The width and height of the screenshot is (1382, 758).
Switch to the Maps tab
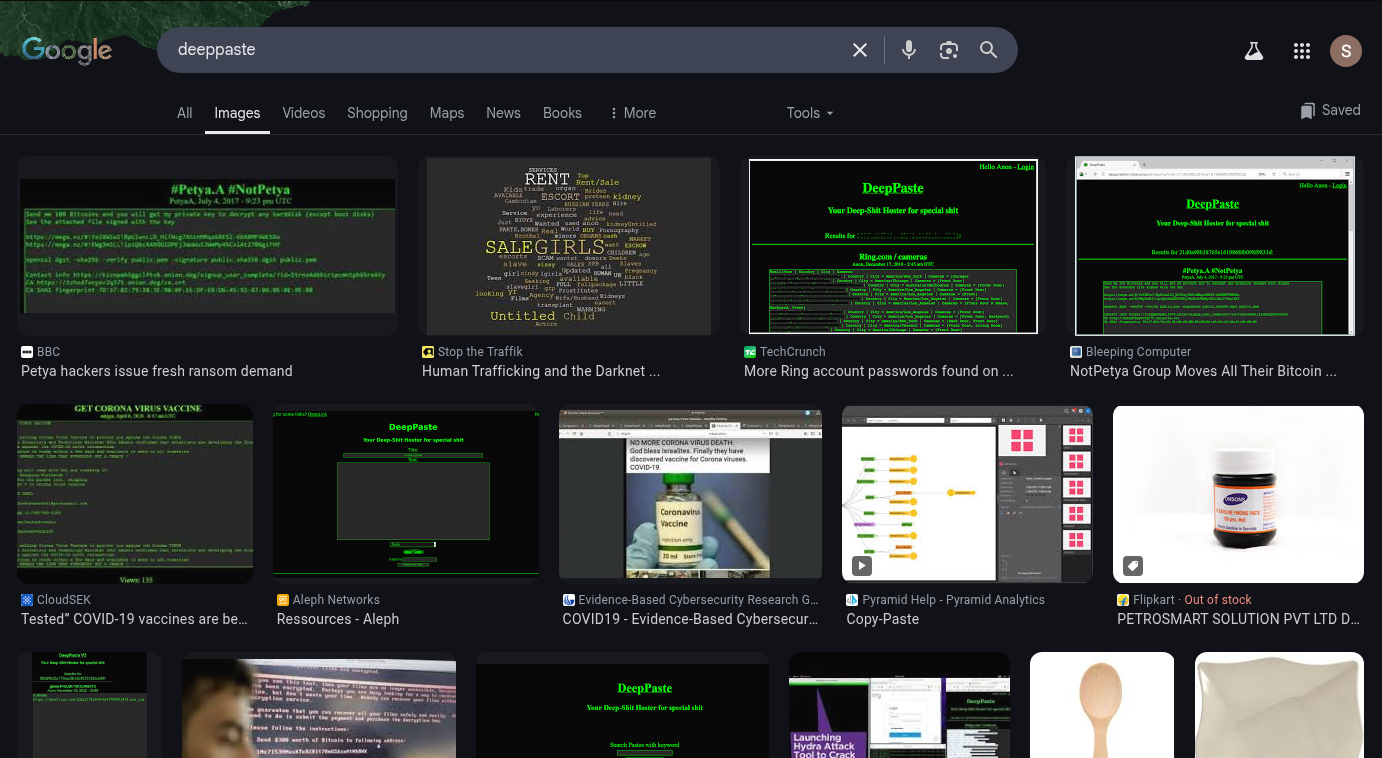coord(447,113)
